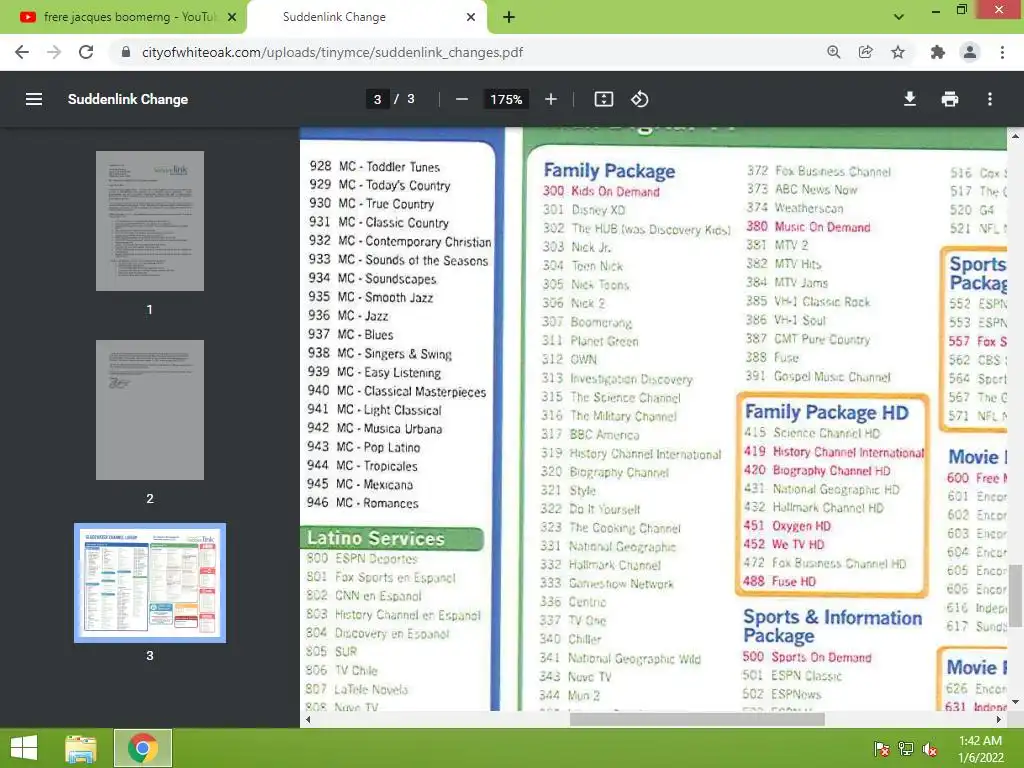
Task: Open the Windows Start menu
Action: (x=24, y=748)
